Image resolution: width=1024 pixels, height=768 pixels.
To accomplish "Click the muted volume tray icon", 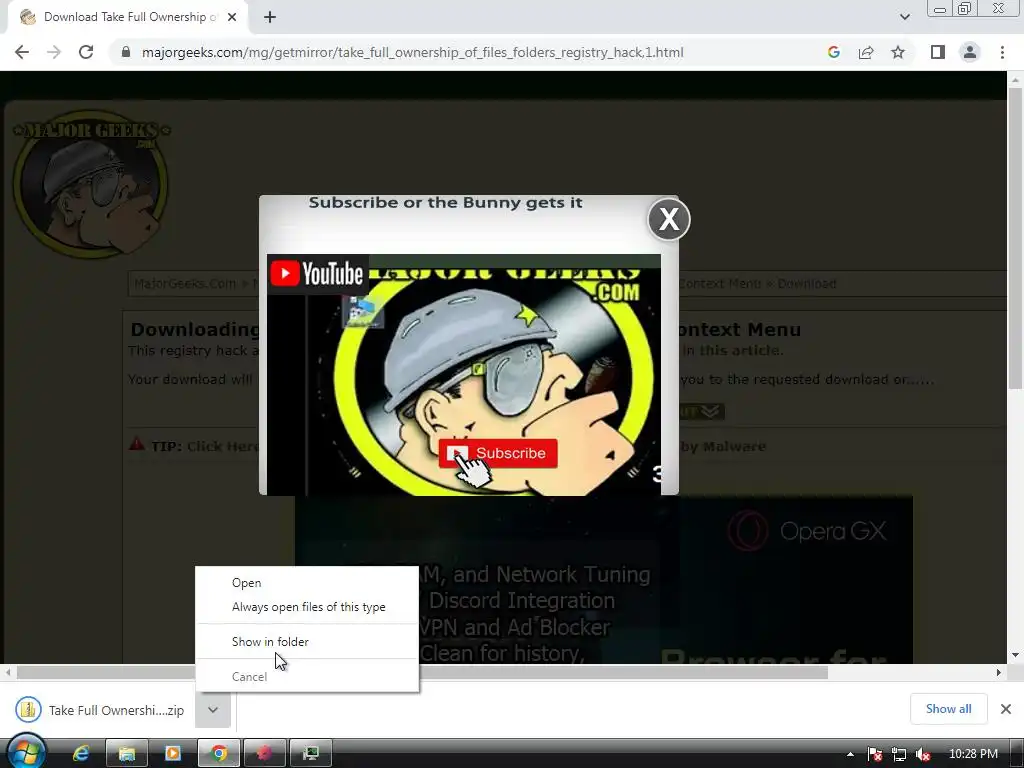I will coord(923,754).
